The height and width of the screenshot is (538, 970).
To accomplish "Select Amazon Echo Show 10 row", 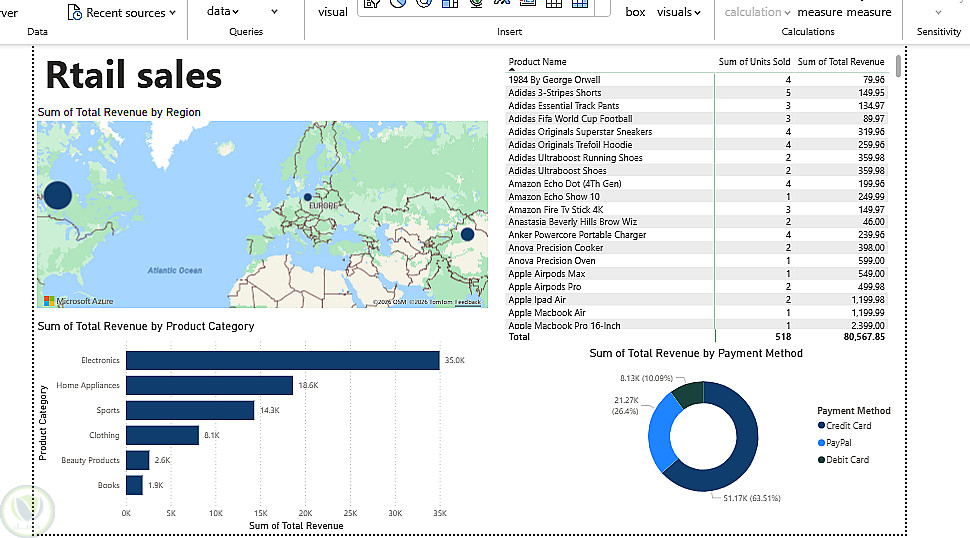I will click(696, 197).
